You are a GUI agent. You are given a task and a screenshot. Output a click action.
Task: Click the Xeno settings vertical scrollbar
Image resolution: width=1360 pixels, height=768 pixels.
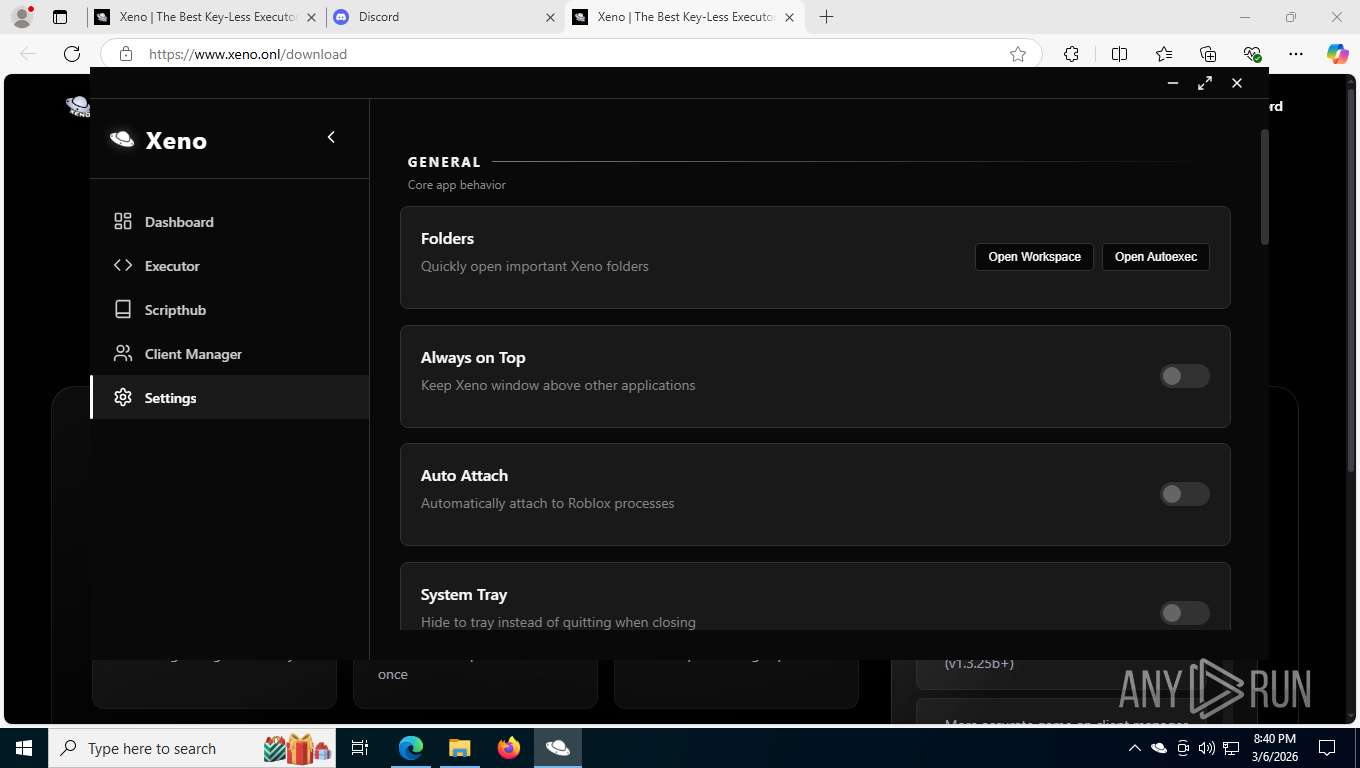(1264, 187)
